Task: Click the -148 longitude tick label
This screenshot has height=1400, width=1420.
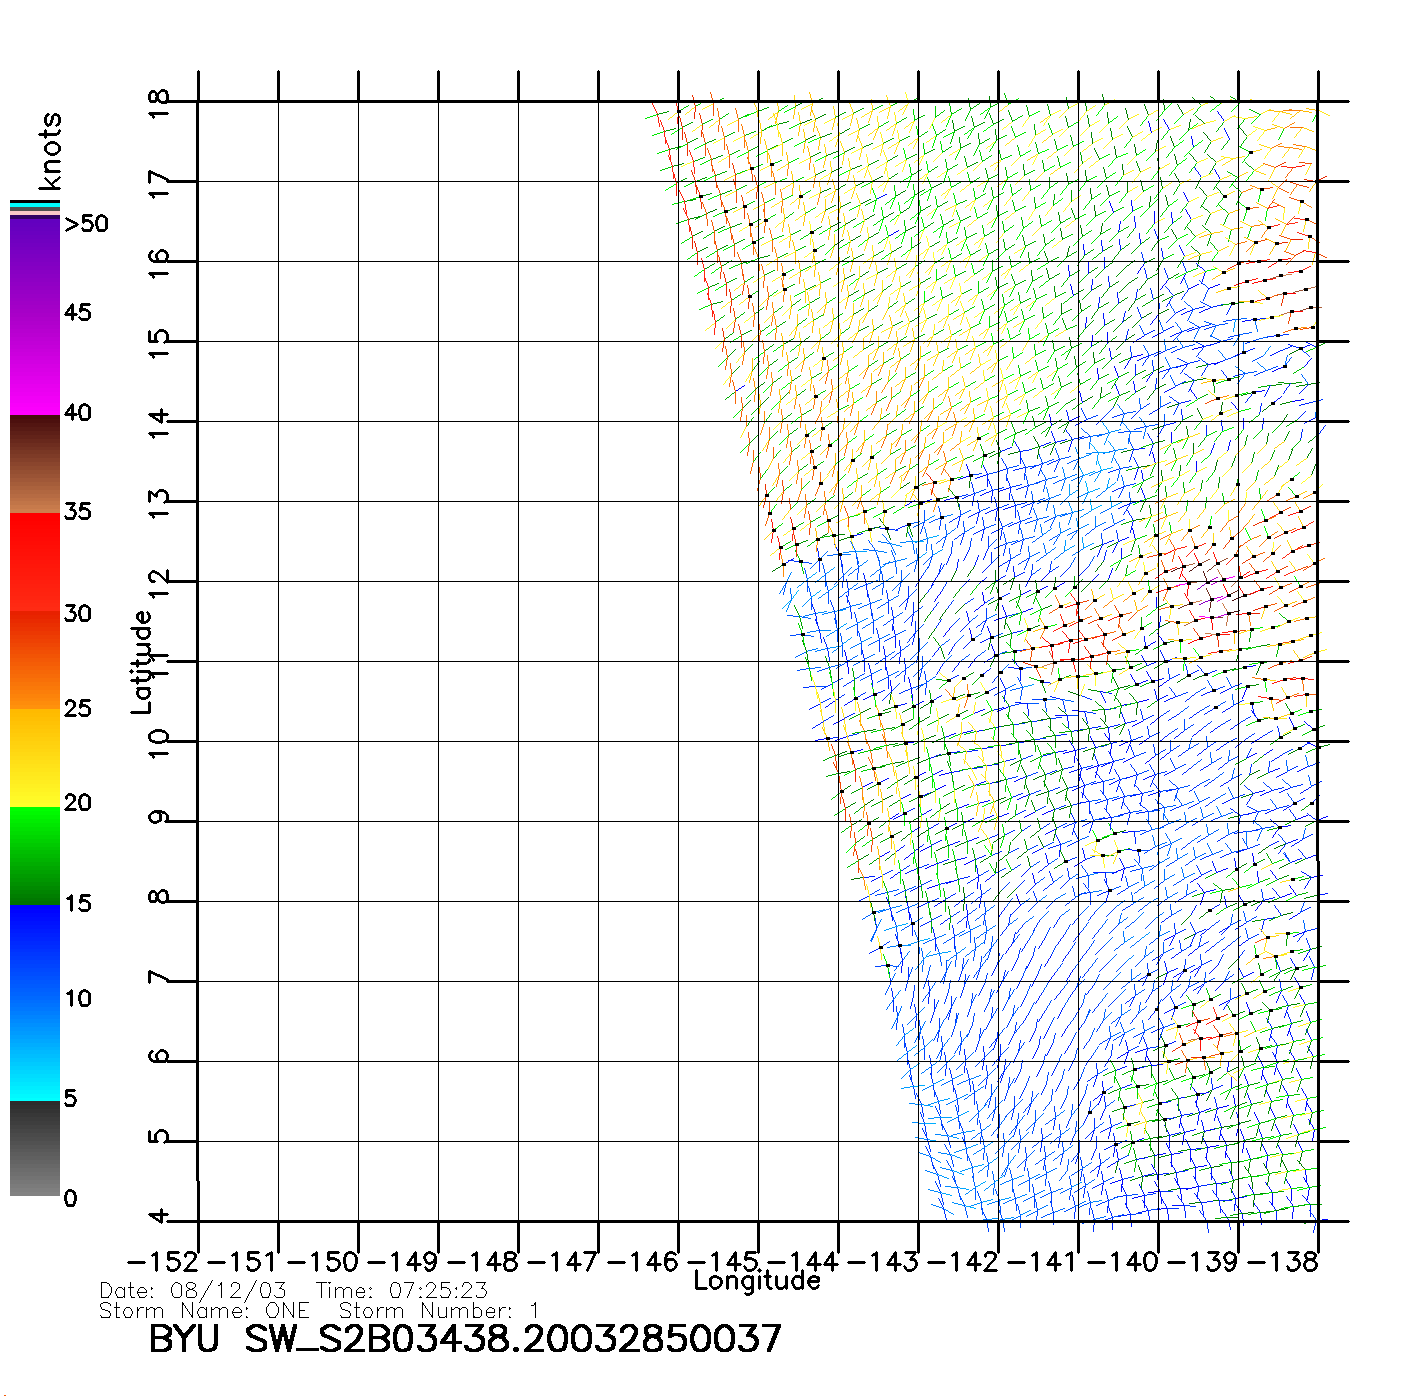Action: click(x=484, y=1262)
